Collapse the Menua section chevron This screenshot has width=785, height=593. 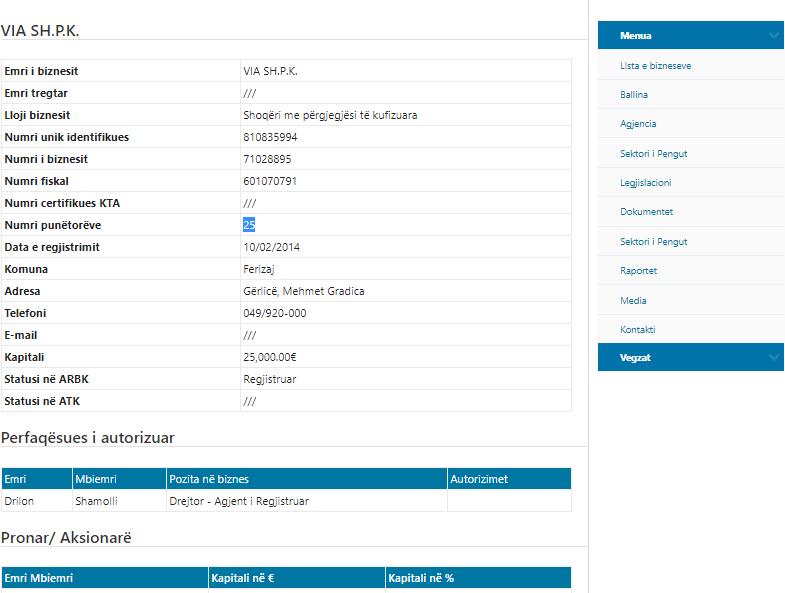tap(773, 36)
